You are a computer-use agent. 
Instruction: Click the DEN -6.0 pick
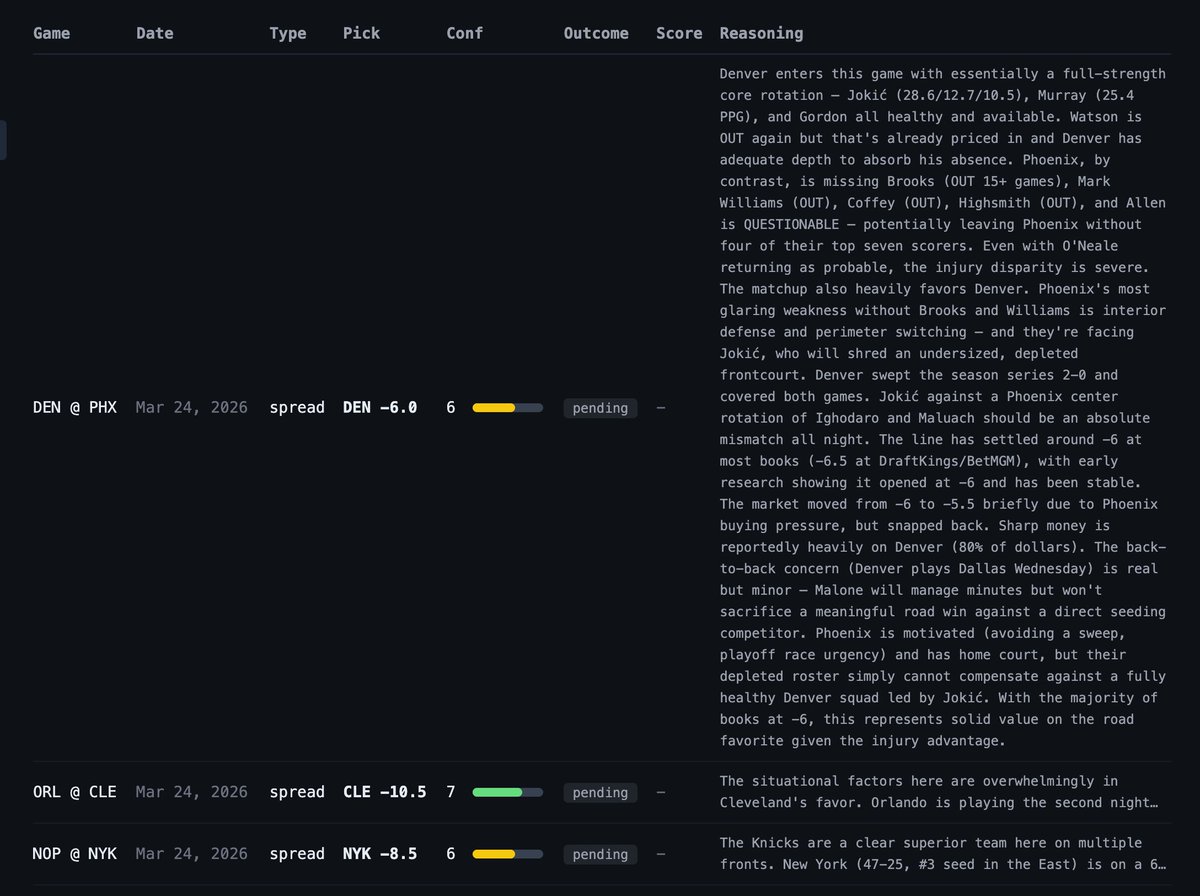tap(380, 407)
